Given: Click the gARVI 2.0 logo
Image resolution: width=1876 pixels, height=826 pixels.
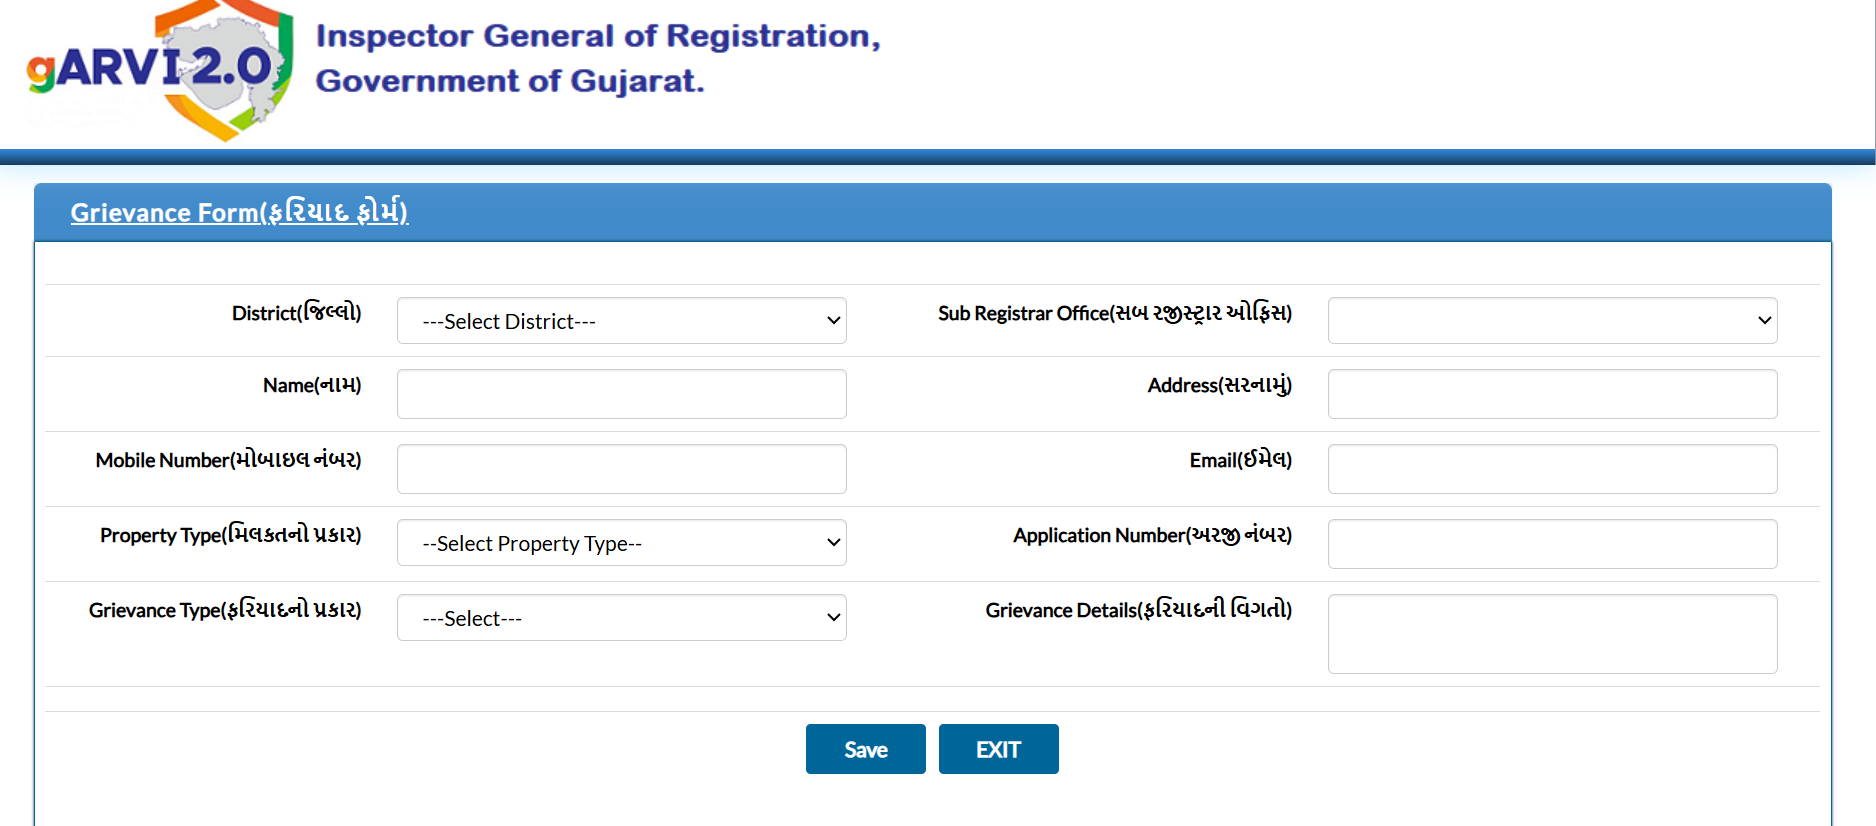Looking at the screenshot, I should (160, 70).
